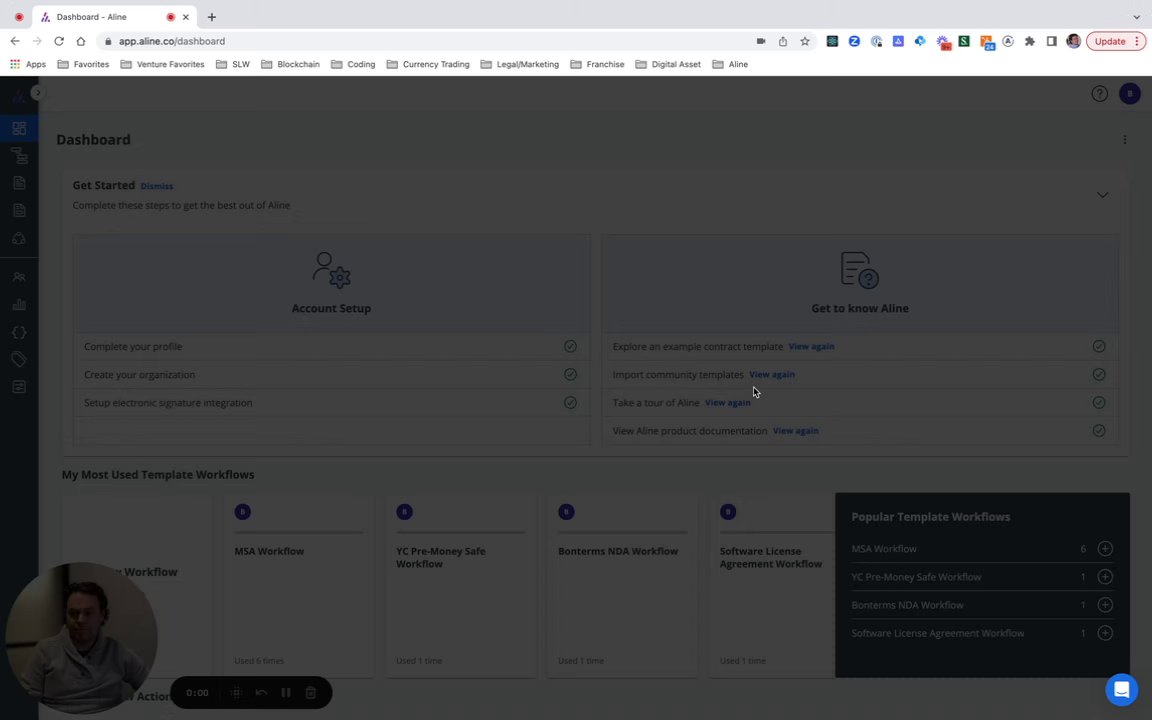The width and height of the screenshot is (1152, 720).
Task: Open the Bonterms NDA Workflow card
Action: pyautogui.click(x=622, y=586)
